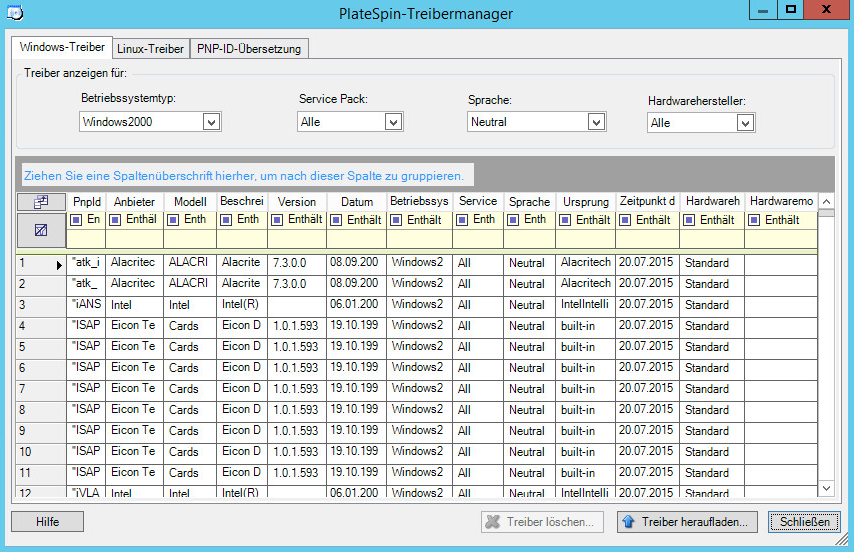Click the Version column filter operator icon

coord(277,220)
